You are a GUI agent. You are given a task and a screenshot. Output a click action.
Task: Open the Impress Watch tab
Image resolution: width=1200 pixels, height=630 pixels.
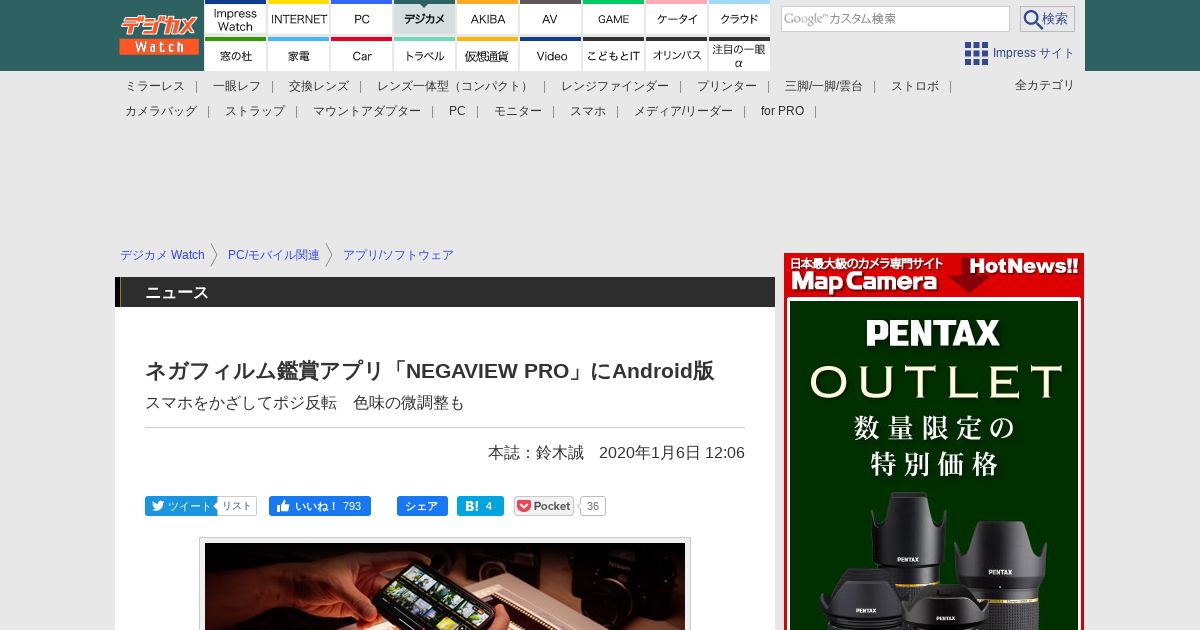pyautogui.click(x=236, y=18)
